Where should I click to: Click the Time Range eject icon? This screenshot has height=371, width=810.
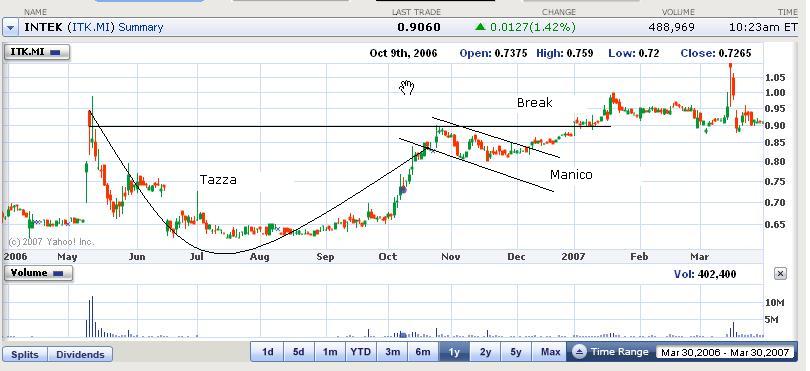579,352
